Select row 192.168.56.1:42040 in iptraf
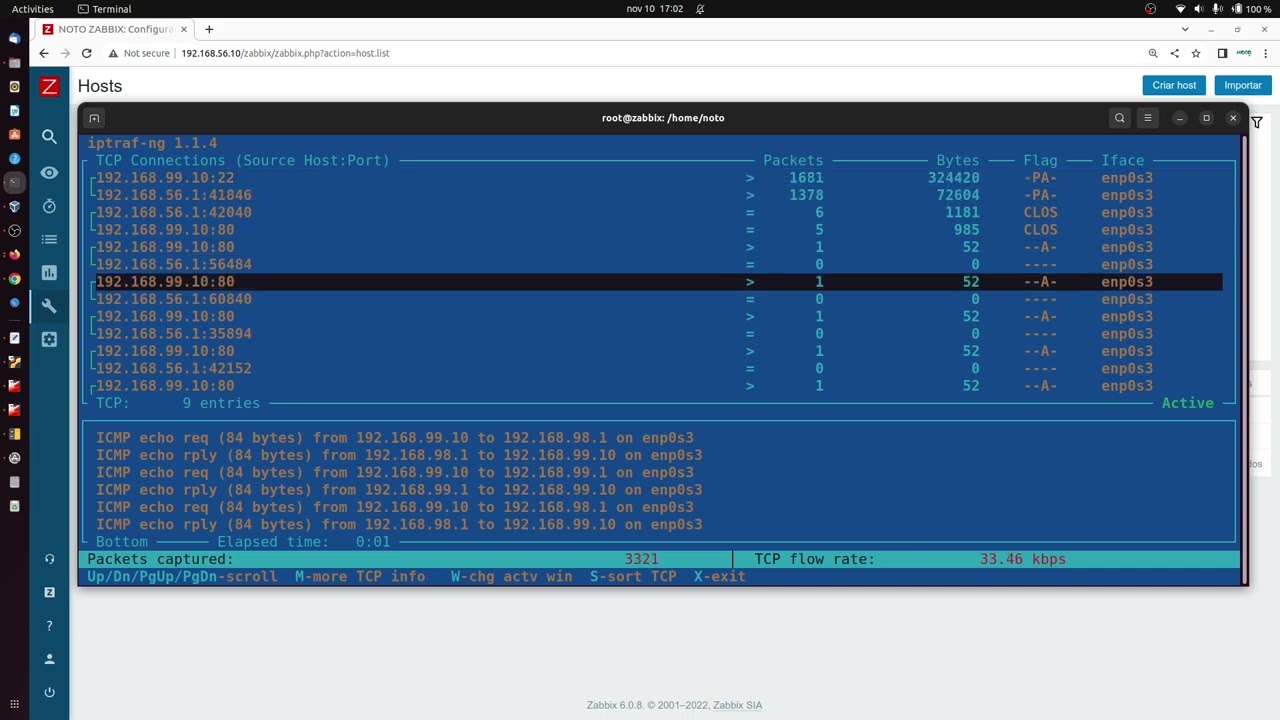This screenshot has width=1280, height=720. pos(659,212)
